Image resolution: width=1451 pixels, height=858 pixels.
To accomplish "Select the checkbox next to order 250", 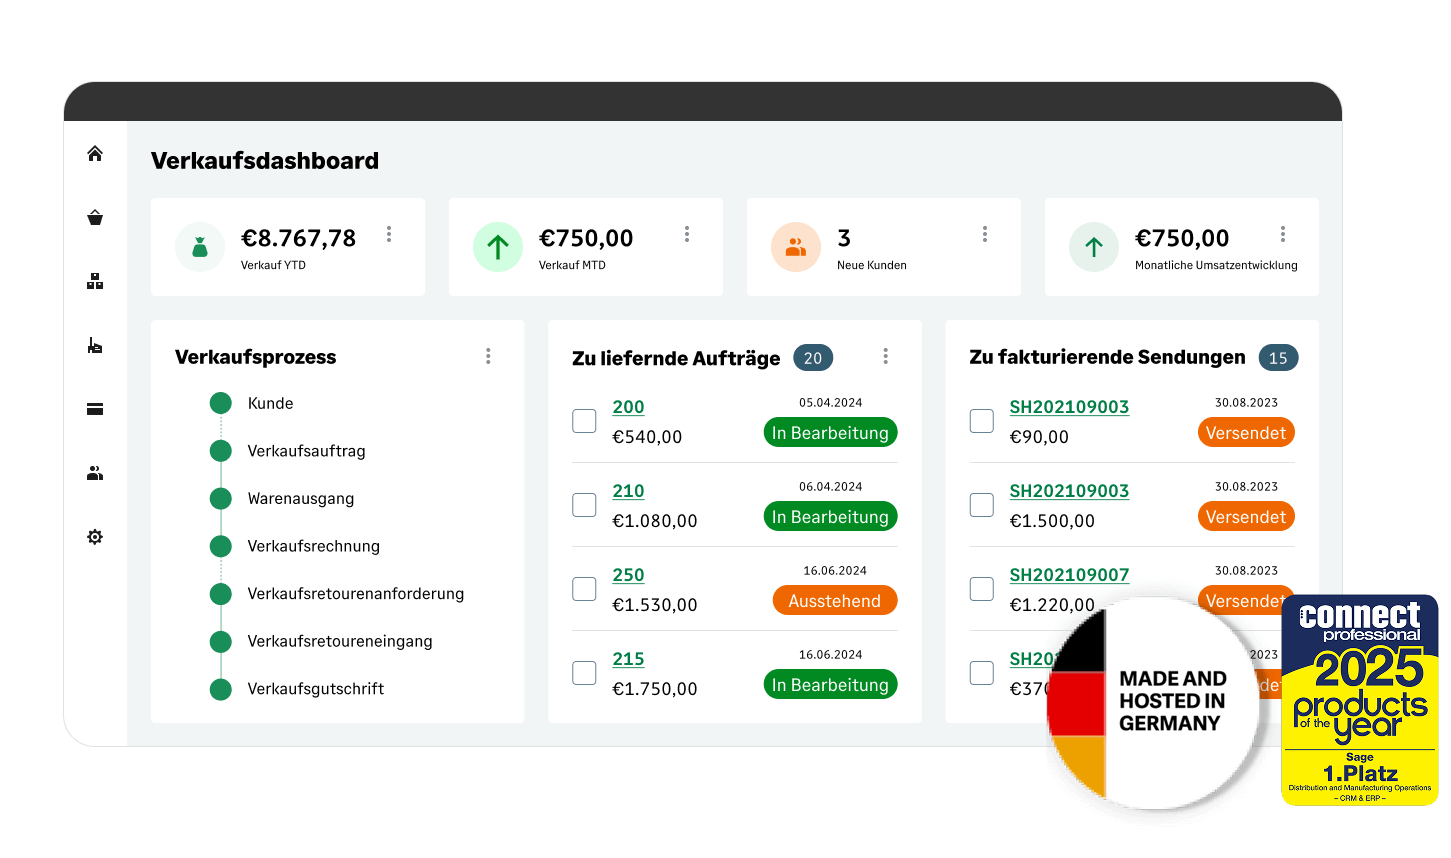I will (584, 589).
